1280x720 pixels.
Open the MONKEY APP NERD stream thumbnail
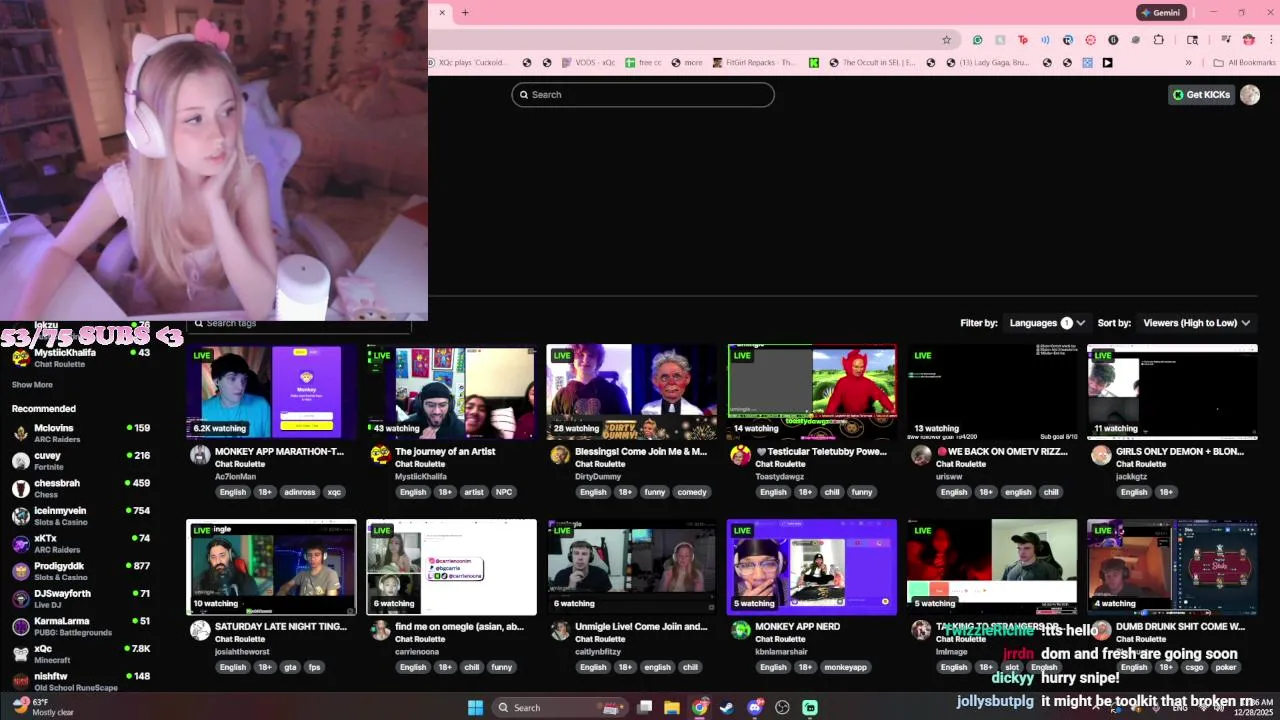[812, 567]
